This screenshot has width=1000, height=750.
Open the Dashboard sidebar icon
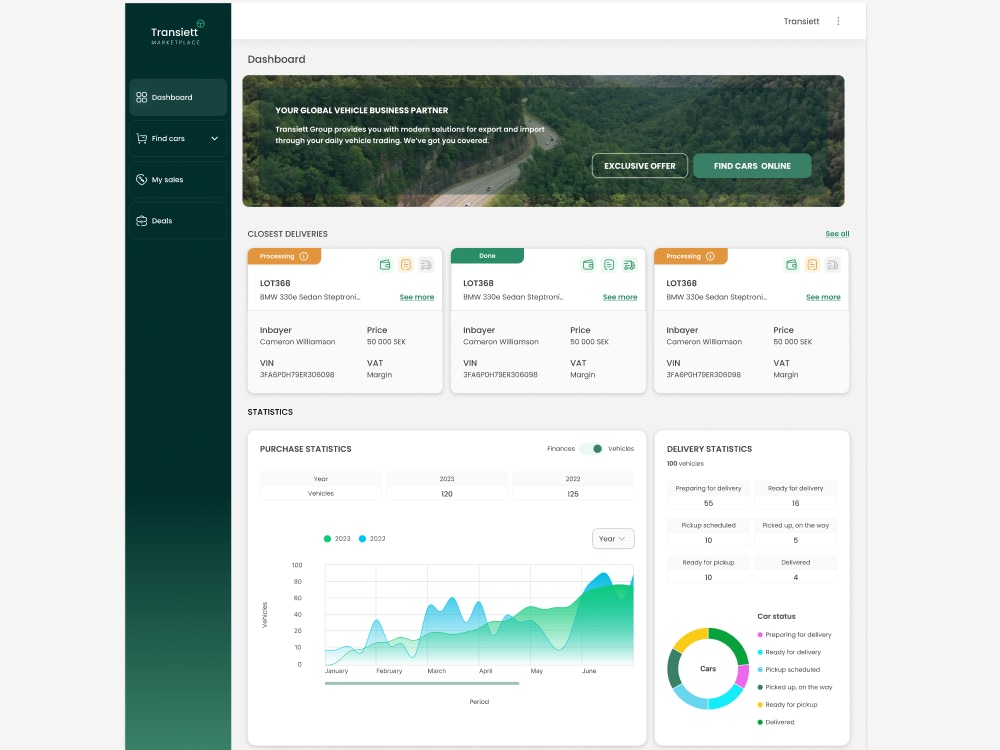142,98
